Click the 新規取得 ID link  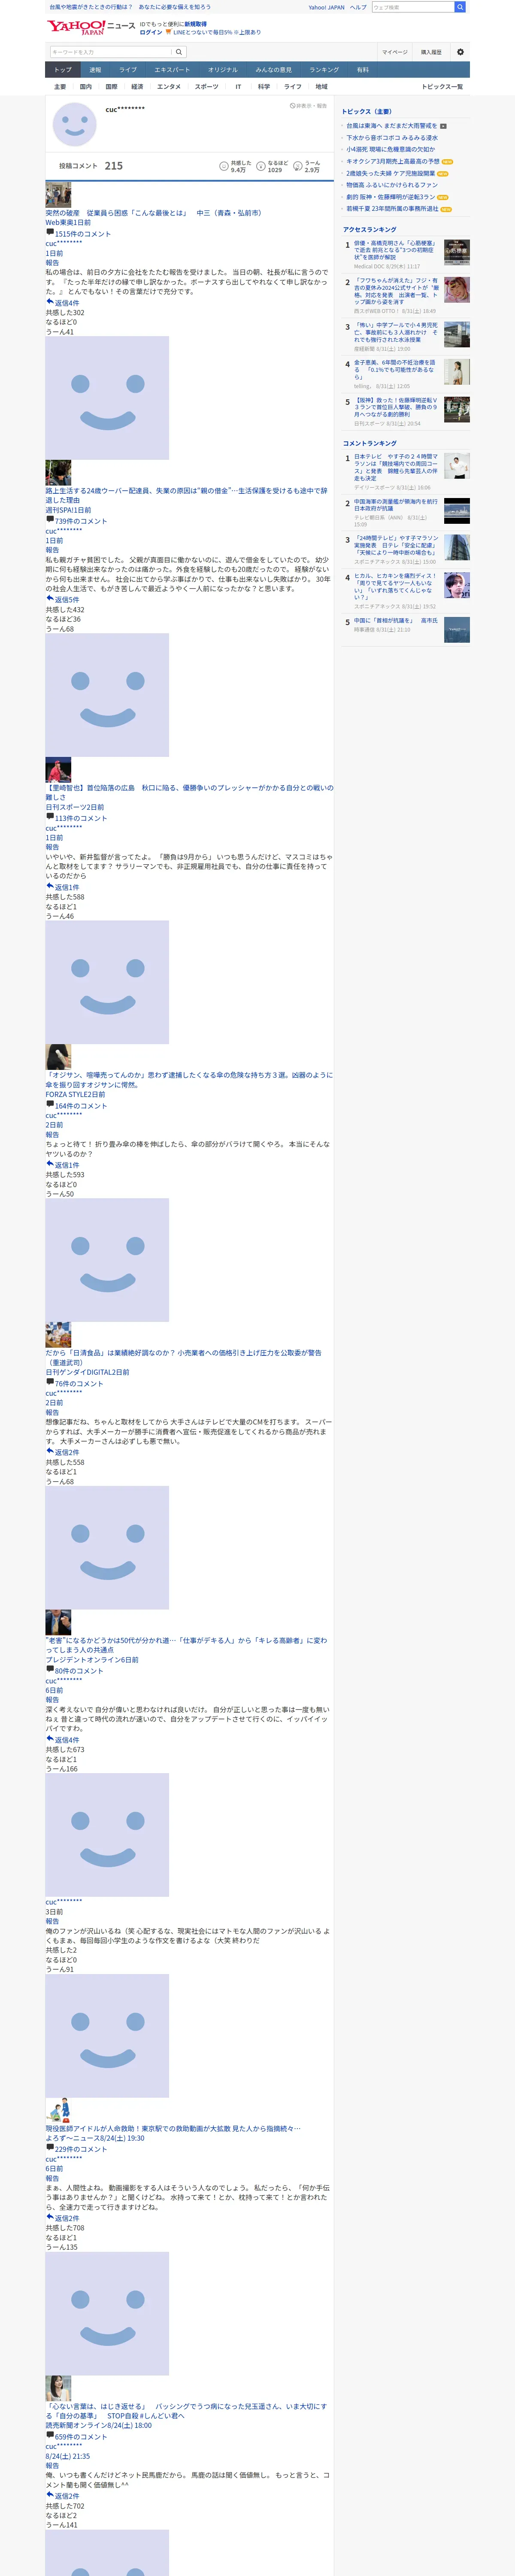196,23
